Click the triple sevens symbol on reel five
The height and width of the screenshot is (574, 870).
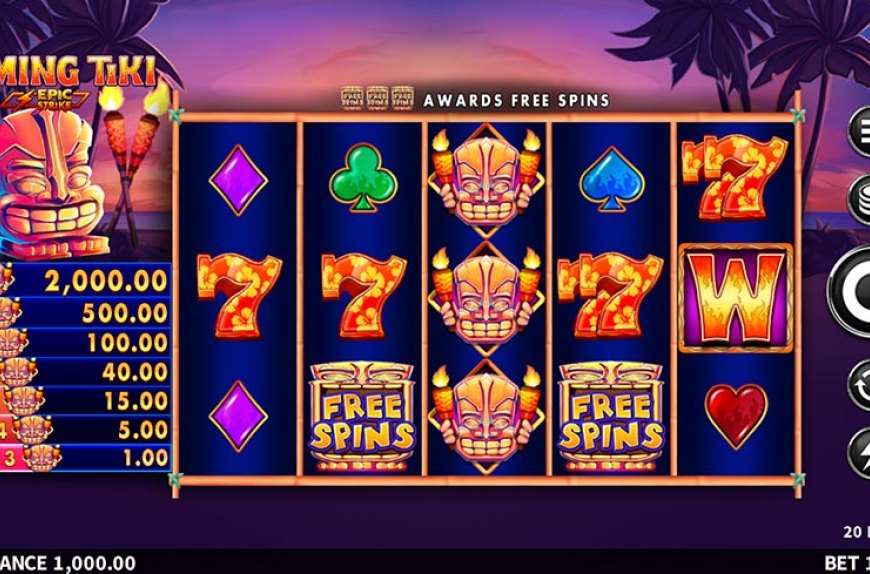[x=735, y=177]
